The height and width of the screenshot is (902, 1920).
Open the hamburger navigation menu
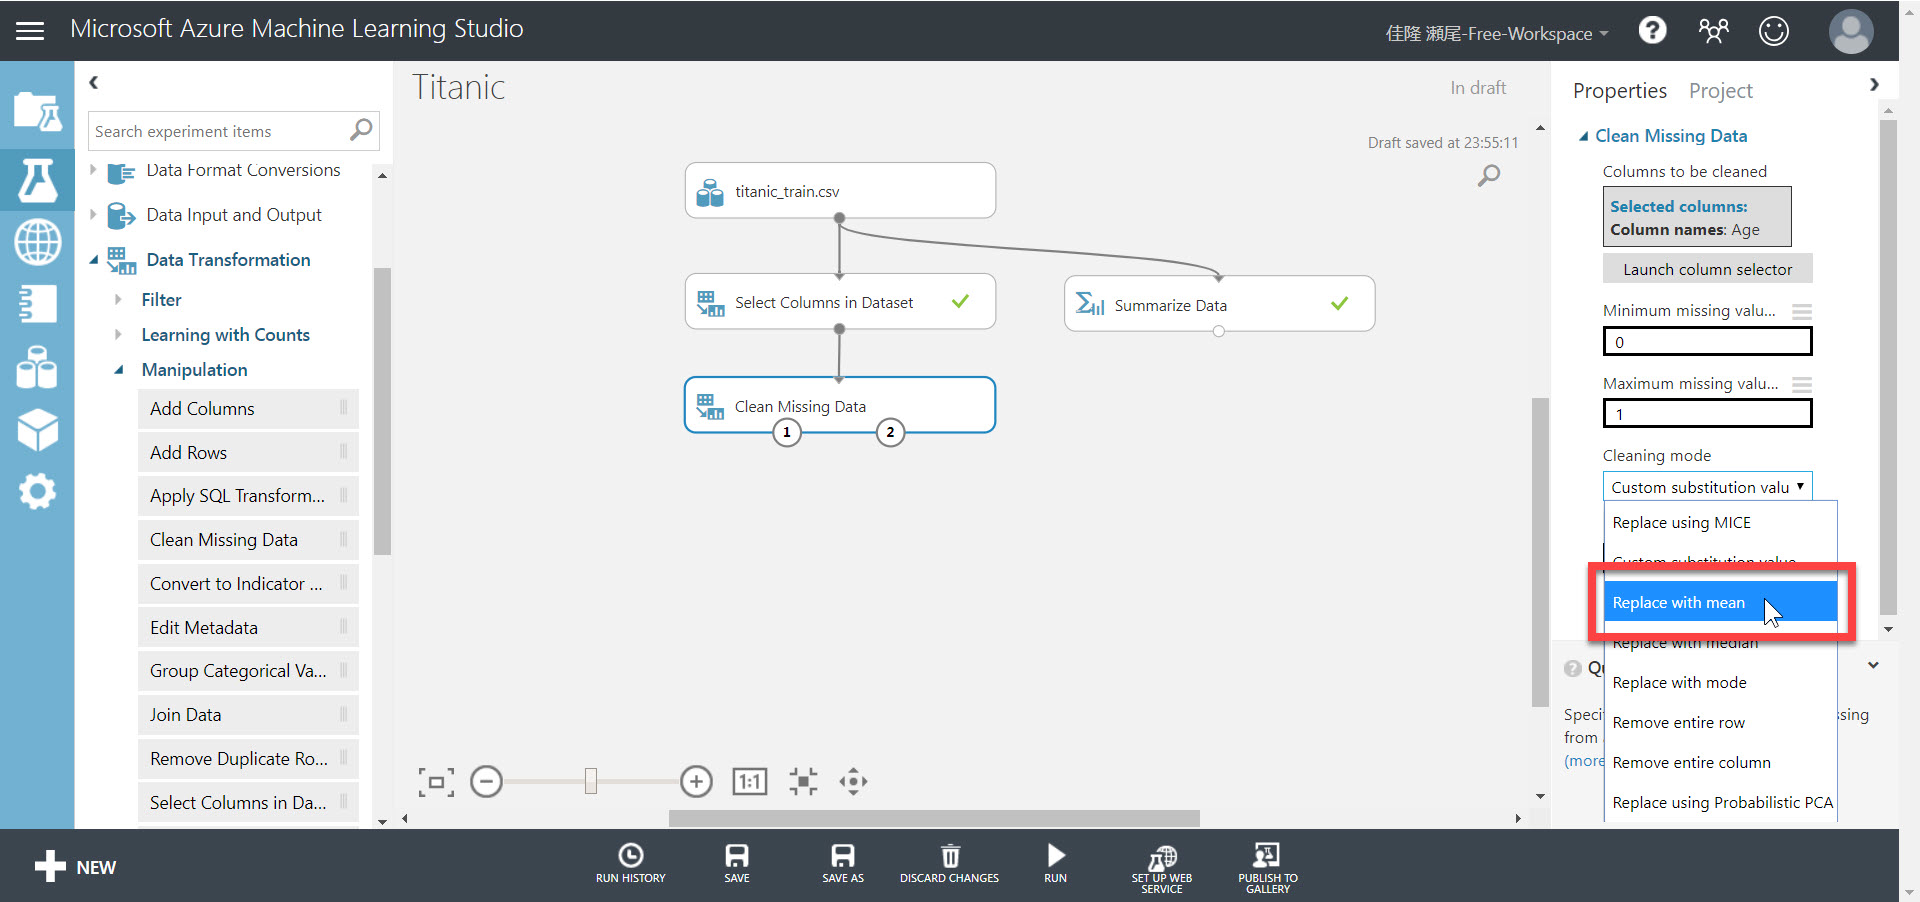(30, 31)
